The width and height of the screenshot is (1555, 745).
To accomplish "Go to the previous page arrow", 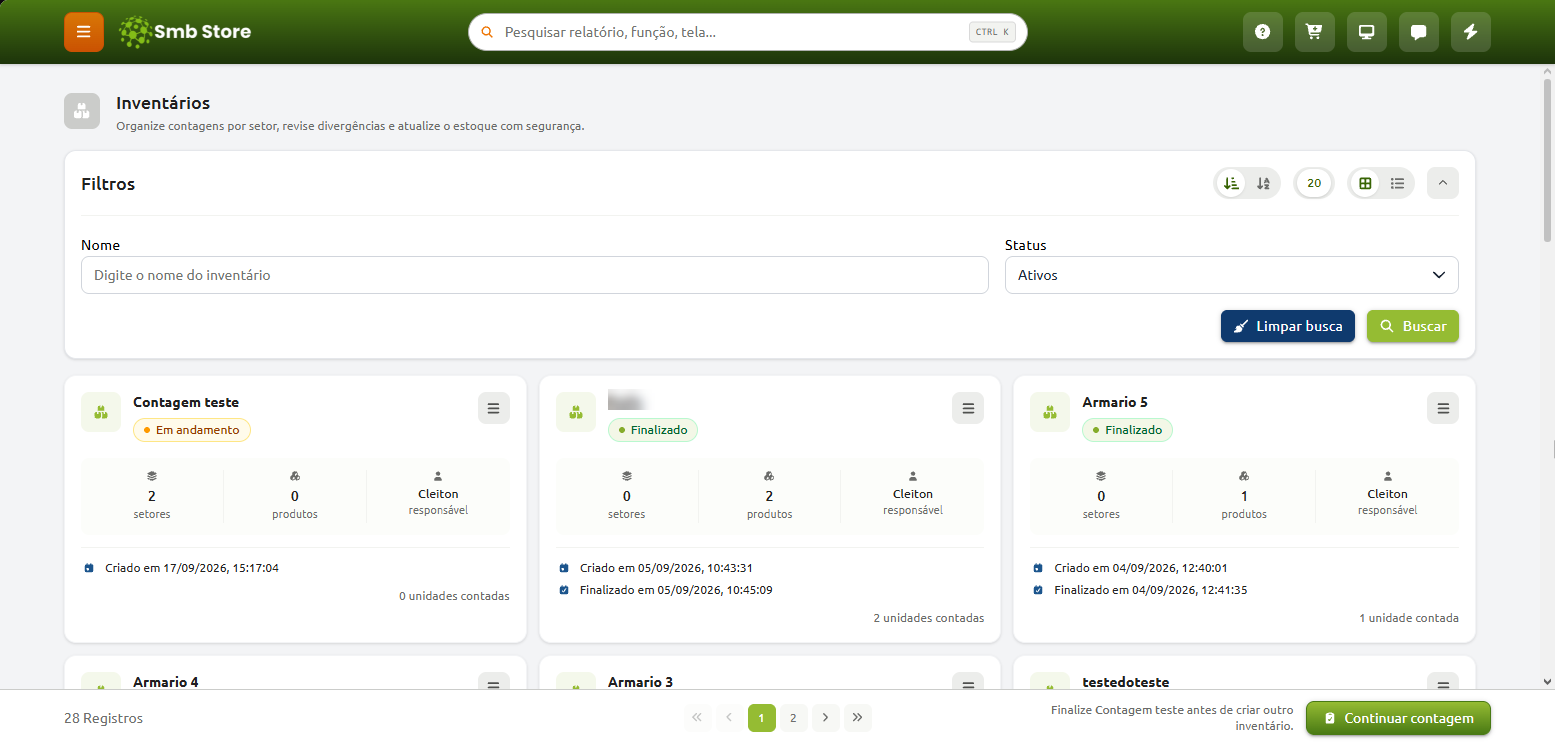I will (x=729, y=718).
